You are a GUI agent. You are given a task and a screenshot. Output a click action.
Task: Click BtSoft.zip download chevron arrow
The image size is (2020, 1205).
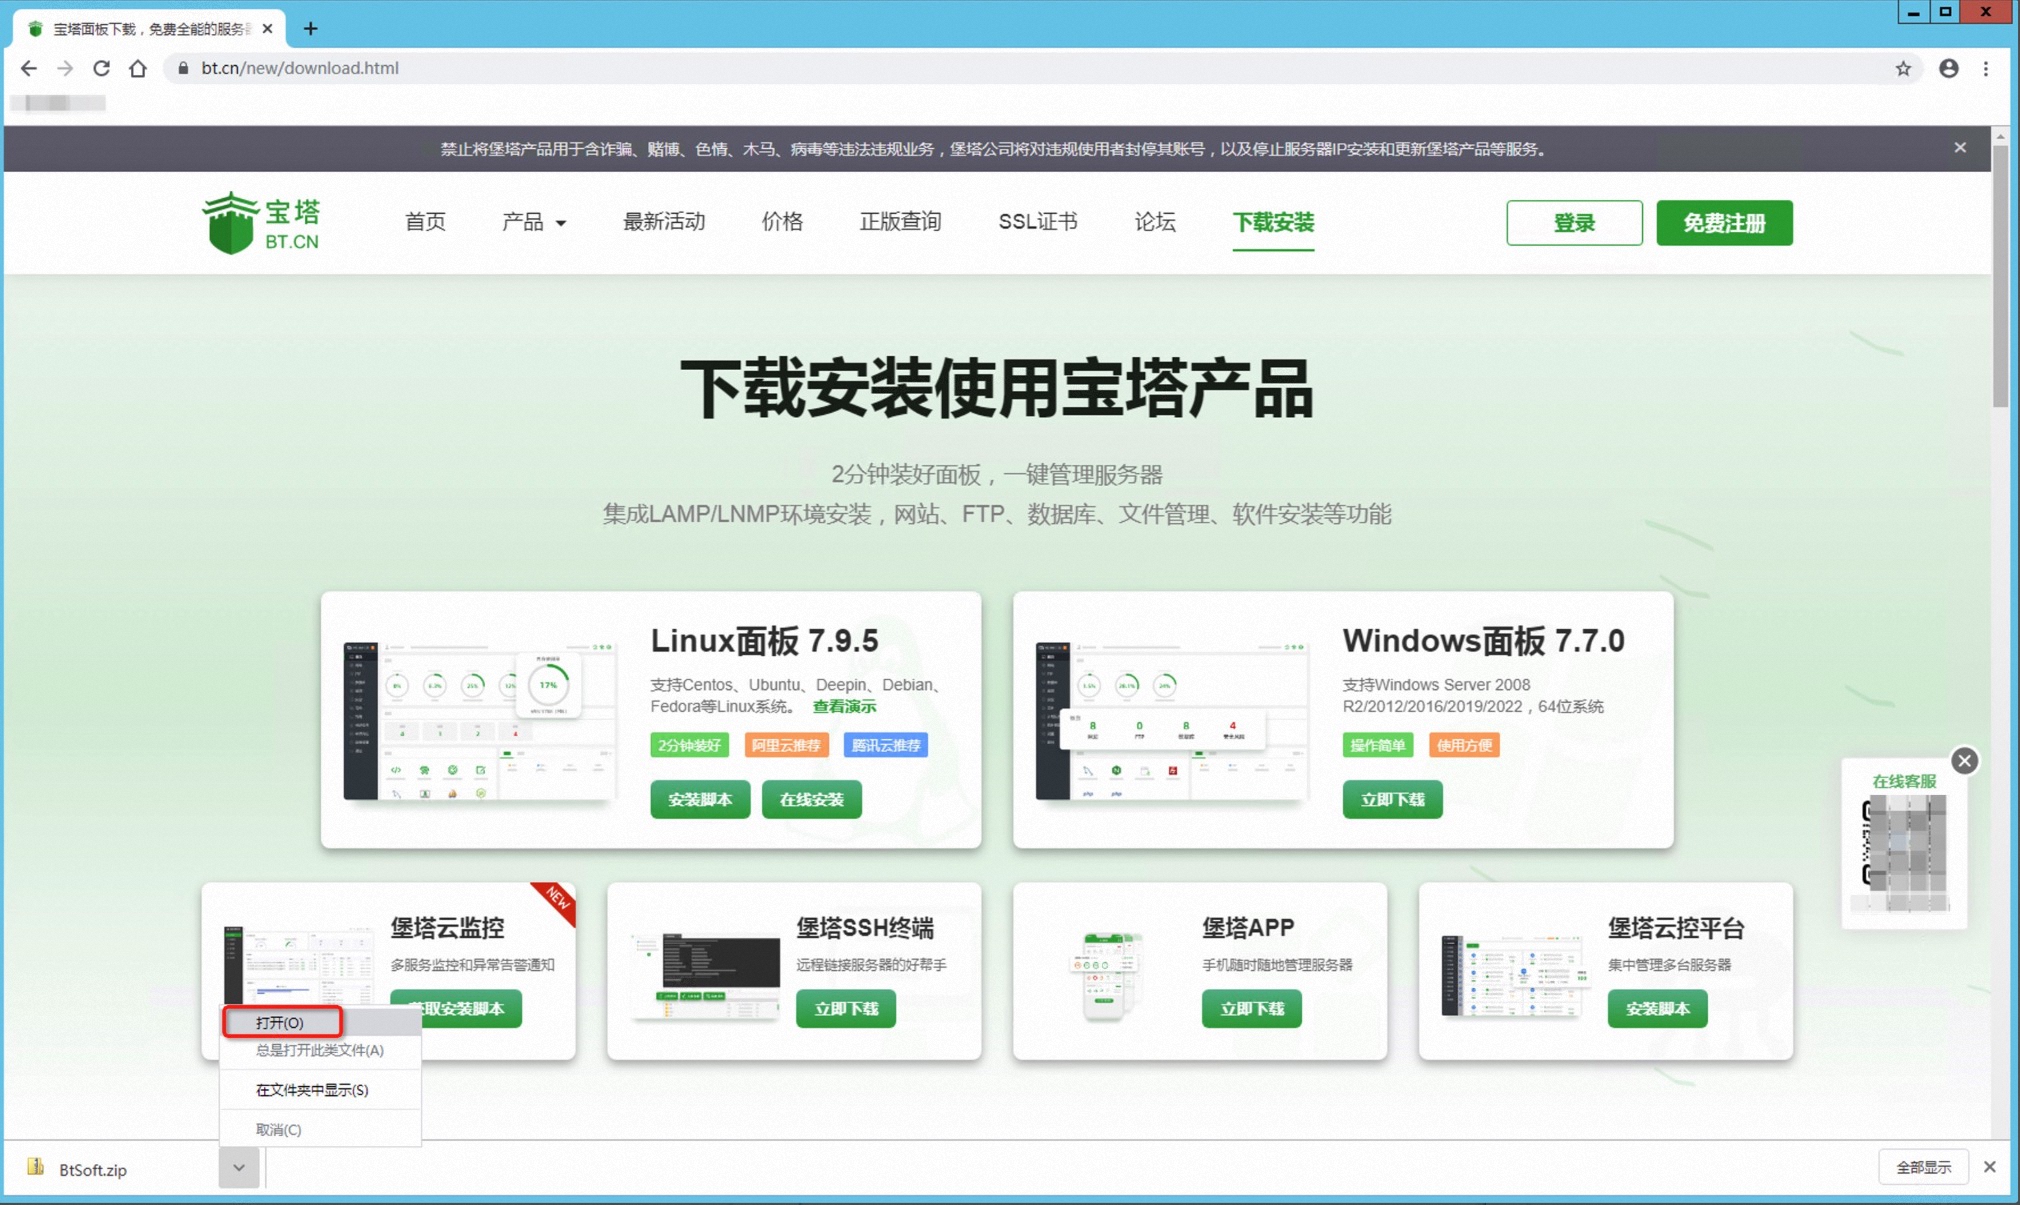point(239,1167)
